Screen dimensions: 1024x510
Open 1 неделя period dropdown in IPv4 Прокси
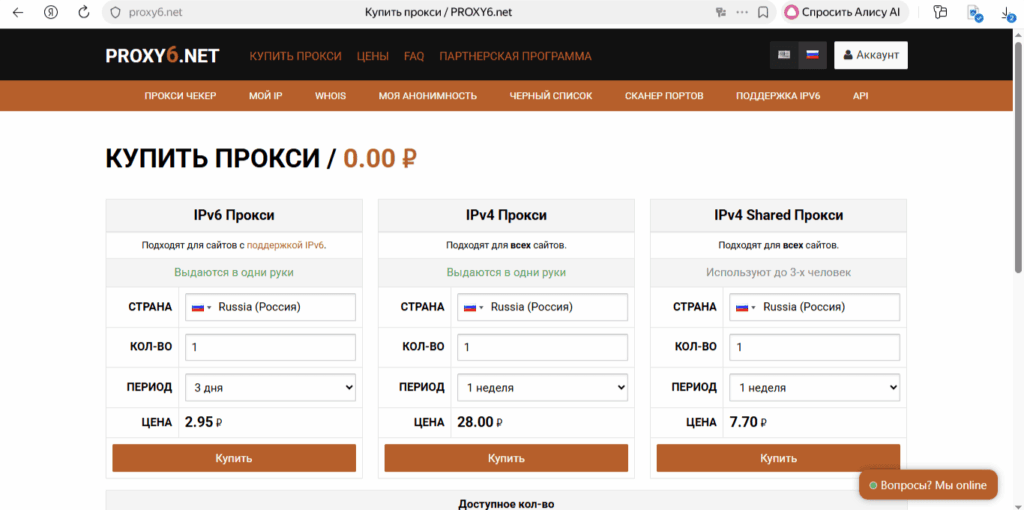pyautogui.click(x=543, y=387)
